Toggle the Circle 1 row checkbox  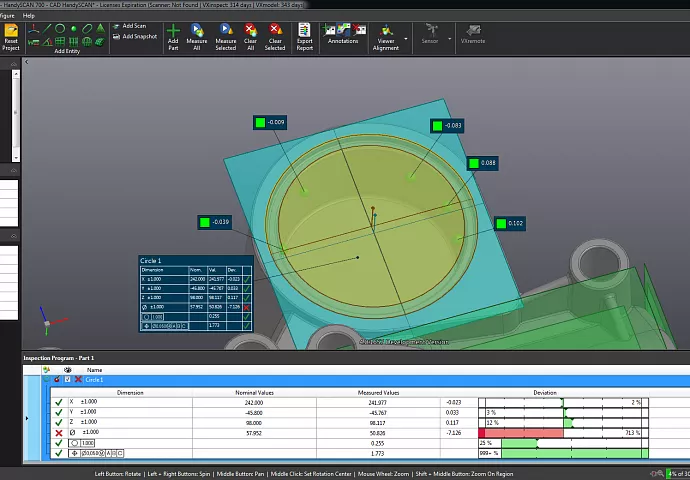[x=67, y=379]
